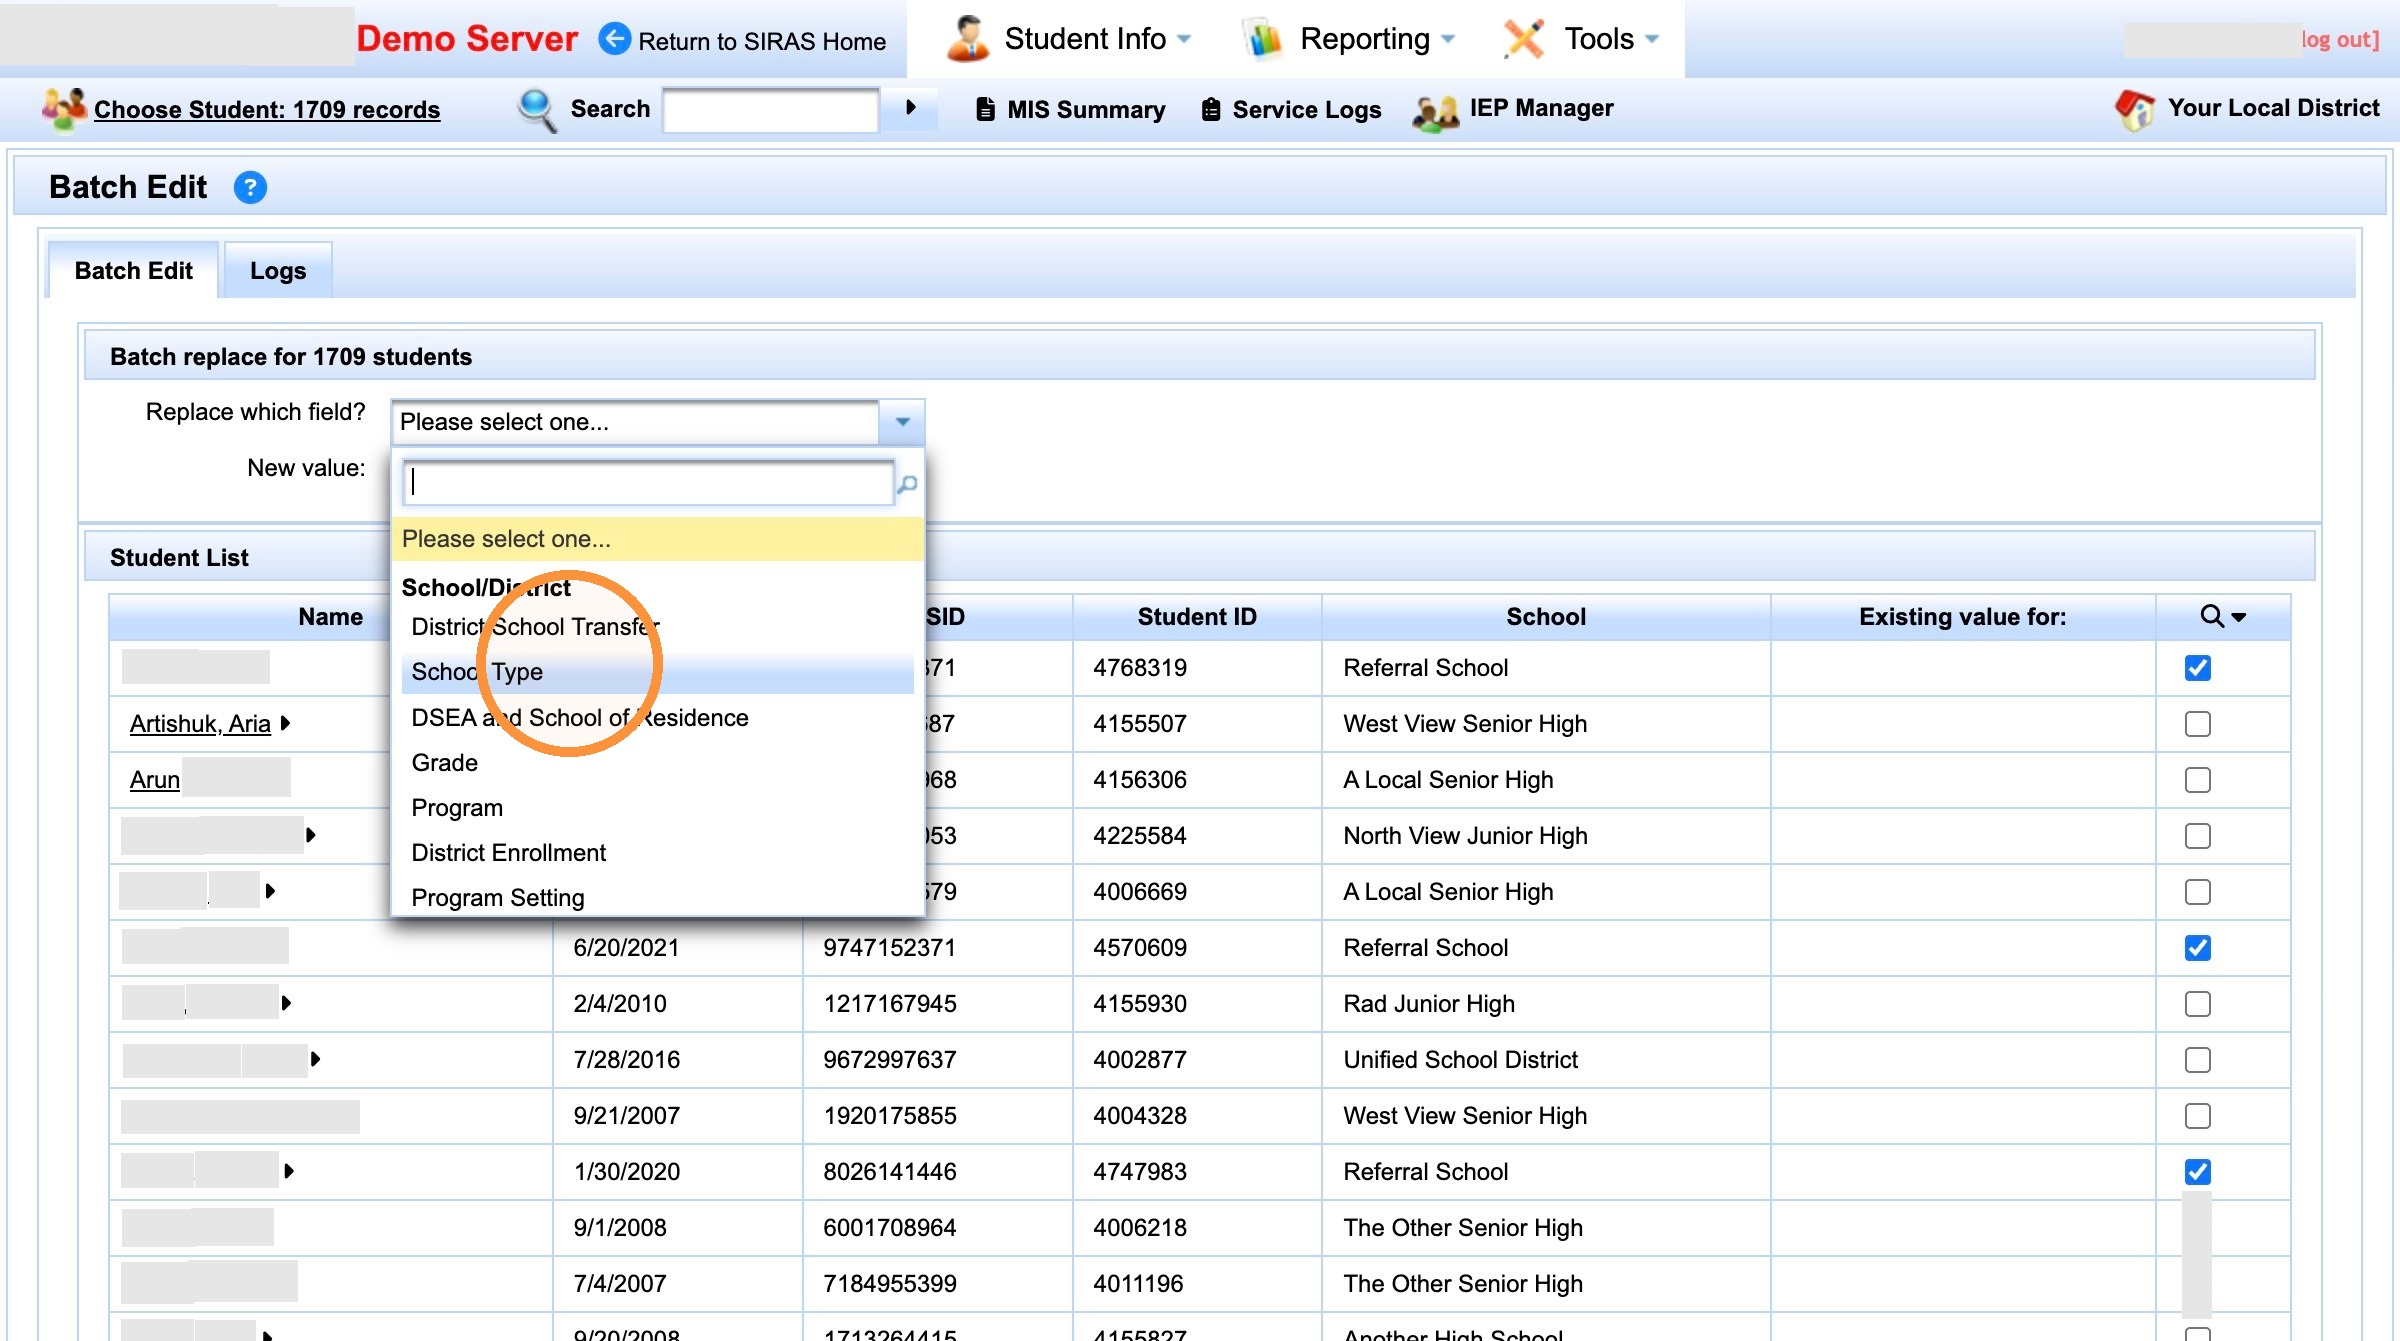
Task: Click the Your Local District house icon
Action: [2135, 109]
